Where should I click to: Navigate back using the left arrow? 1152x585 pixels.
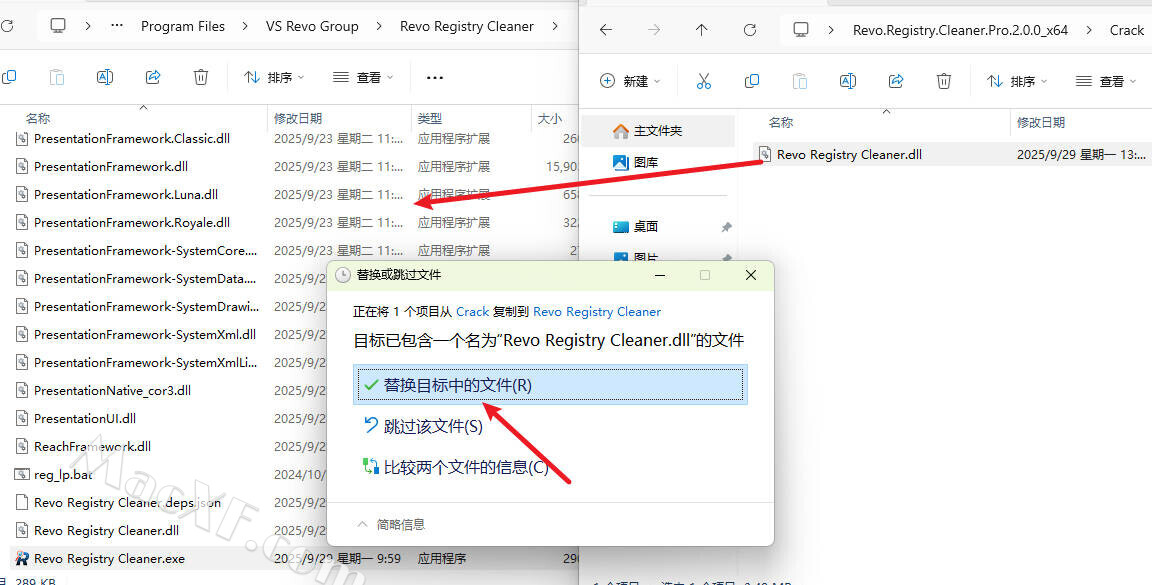[x=606, y=30]
